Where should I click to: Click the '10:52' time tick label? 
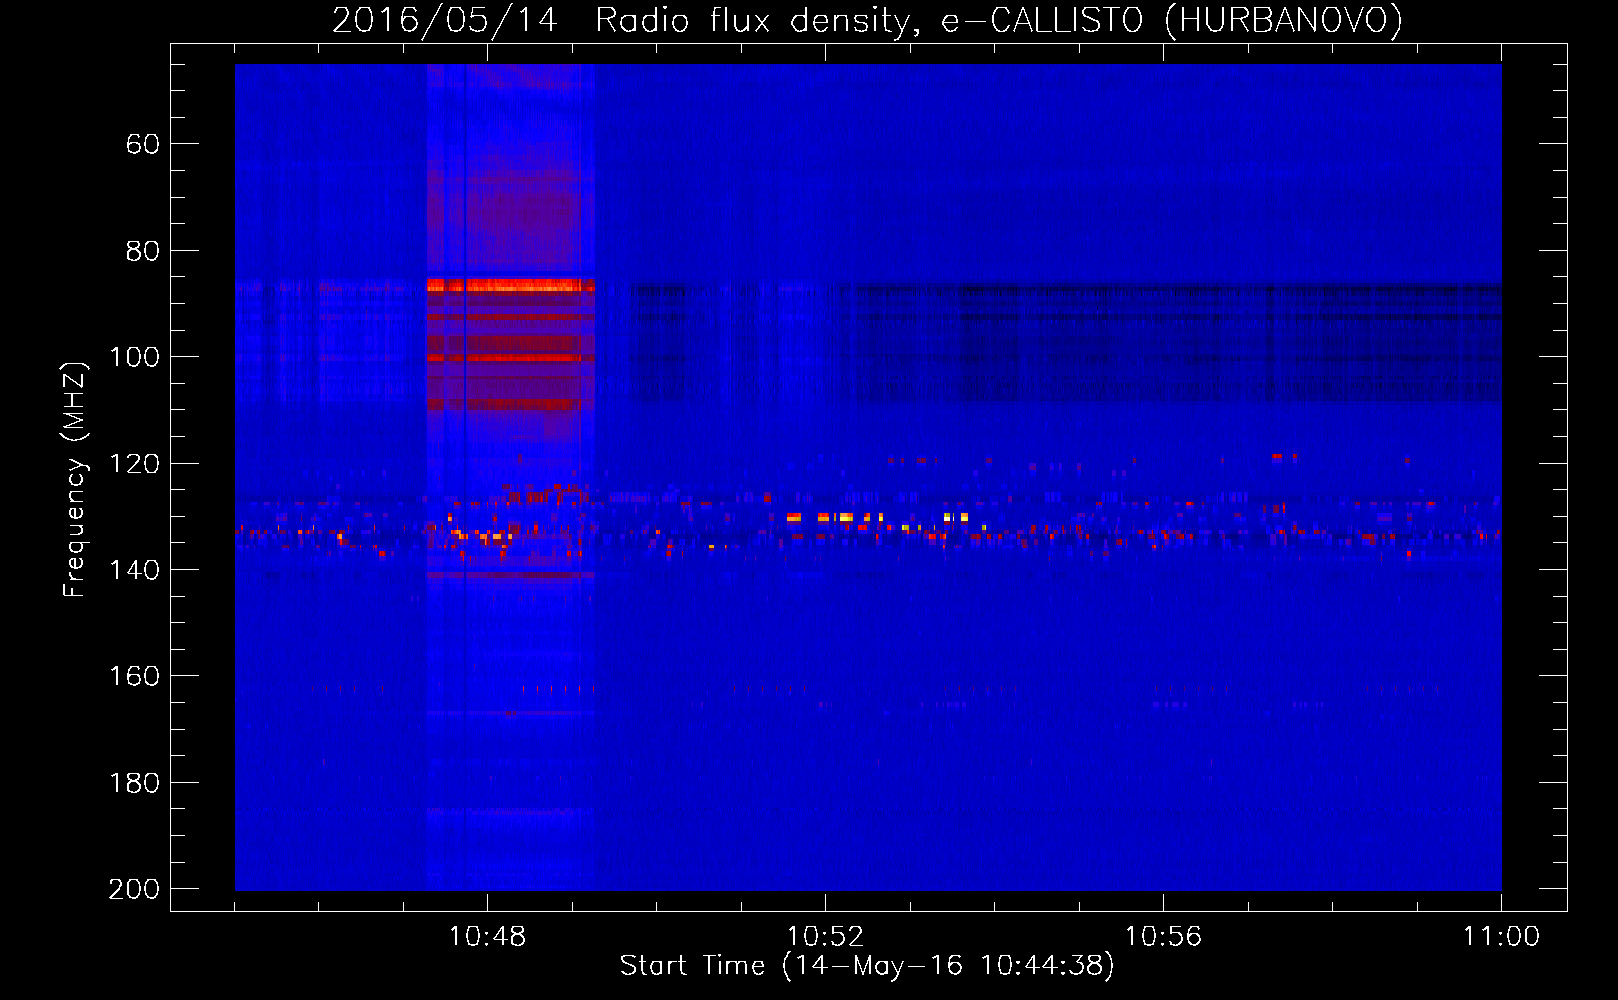[x=825, y=937]
